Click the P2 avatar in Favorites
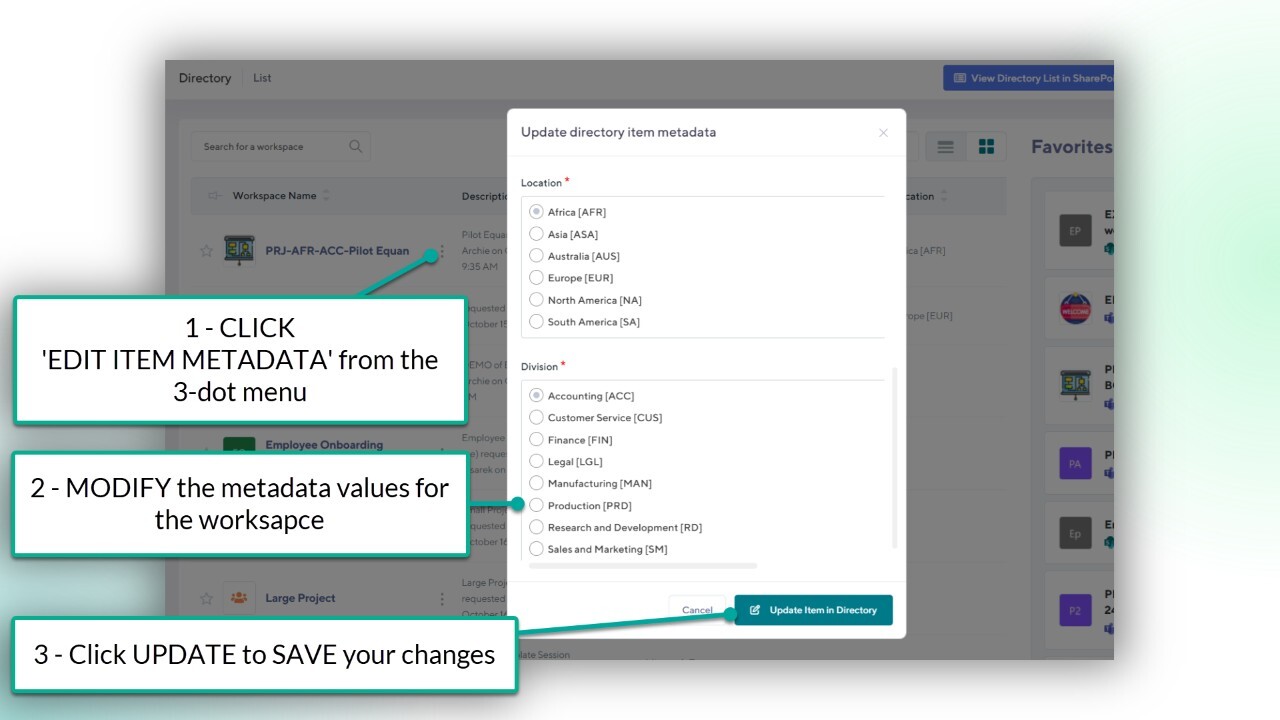Screen dimensions: 1280x720 tap(1075, 610)
